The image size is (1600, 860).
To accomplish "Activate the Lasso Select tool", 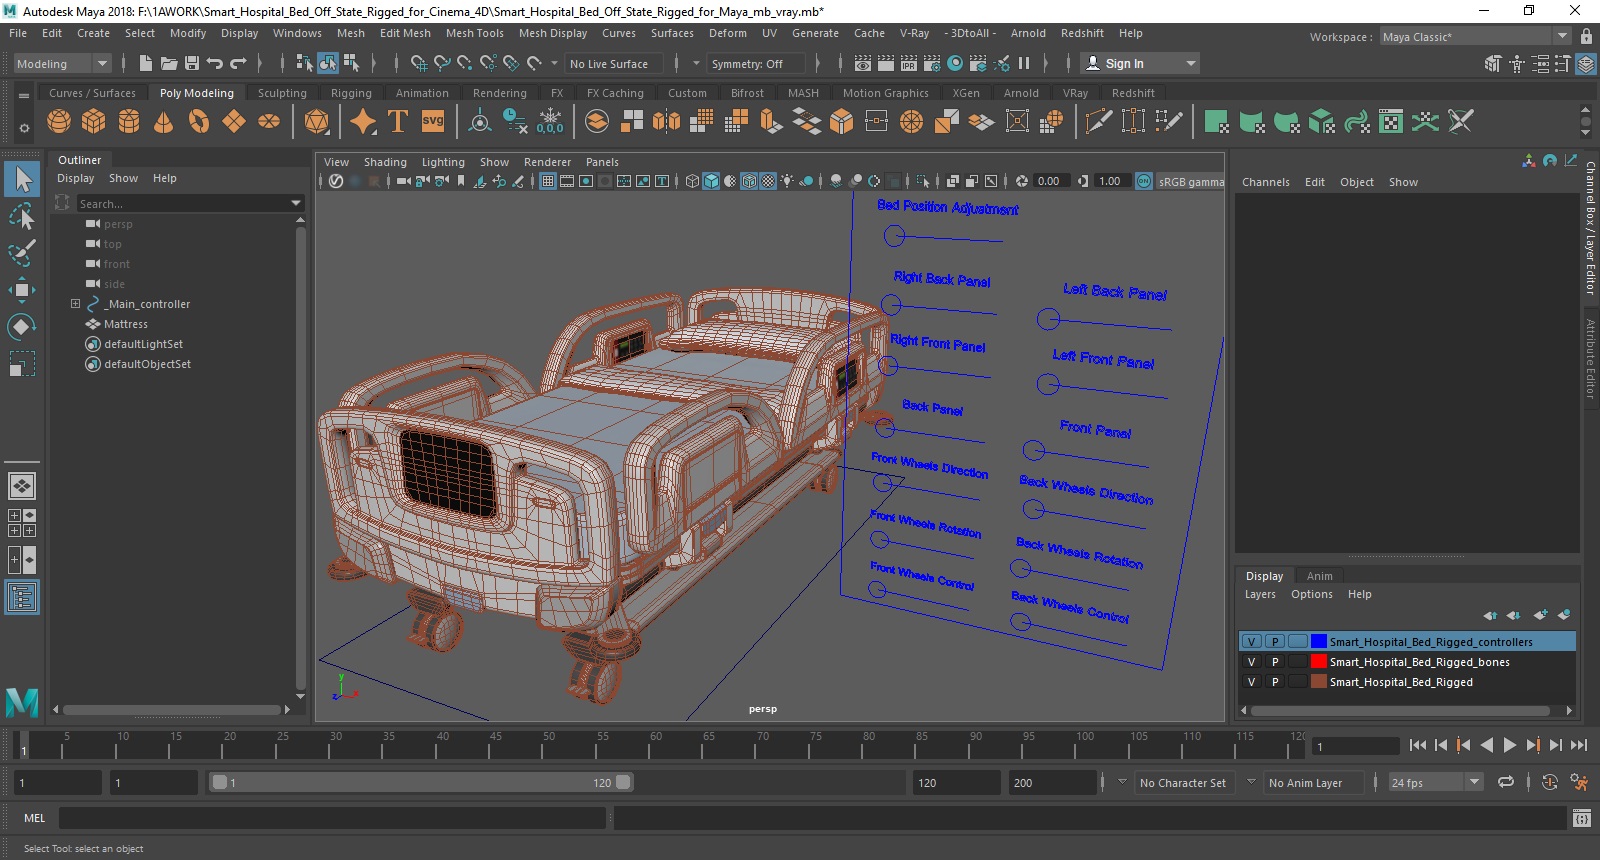I will click(x=22, y=217).
